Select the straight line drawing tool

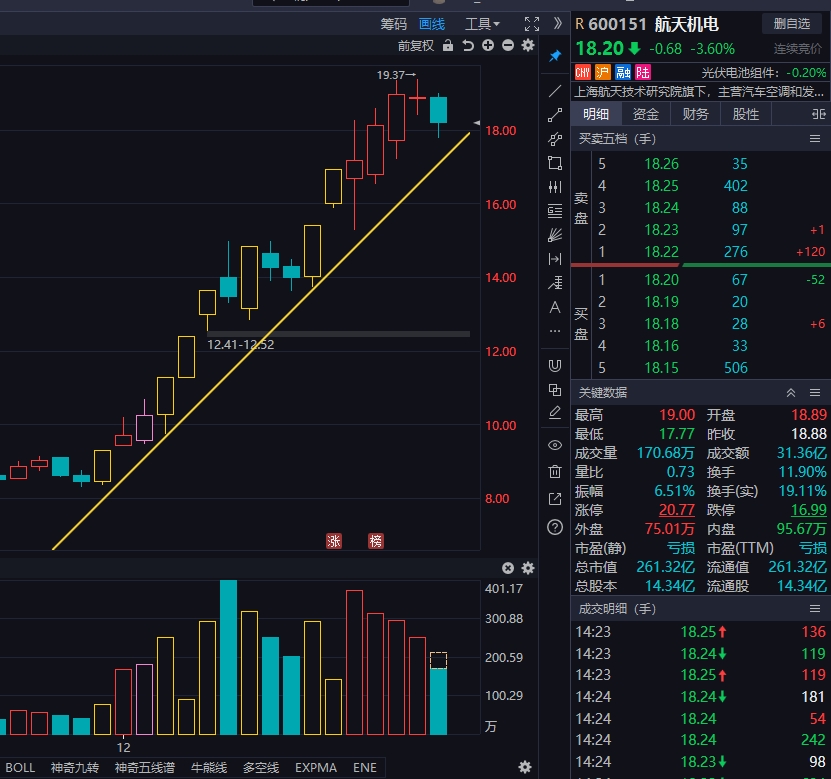click(555, 91)
